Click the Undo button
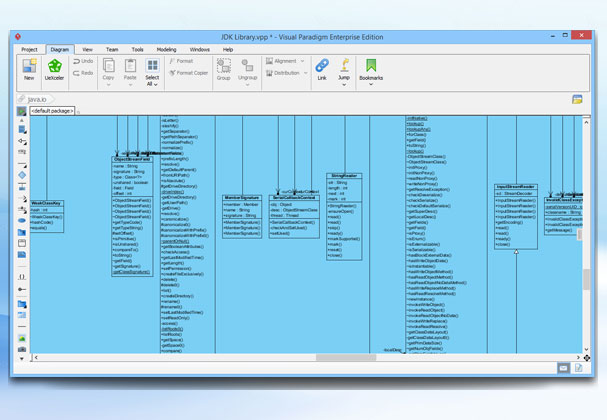607x420 pixels. pos(82,61)
